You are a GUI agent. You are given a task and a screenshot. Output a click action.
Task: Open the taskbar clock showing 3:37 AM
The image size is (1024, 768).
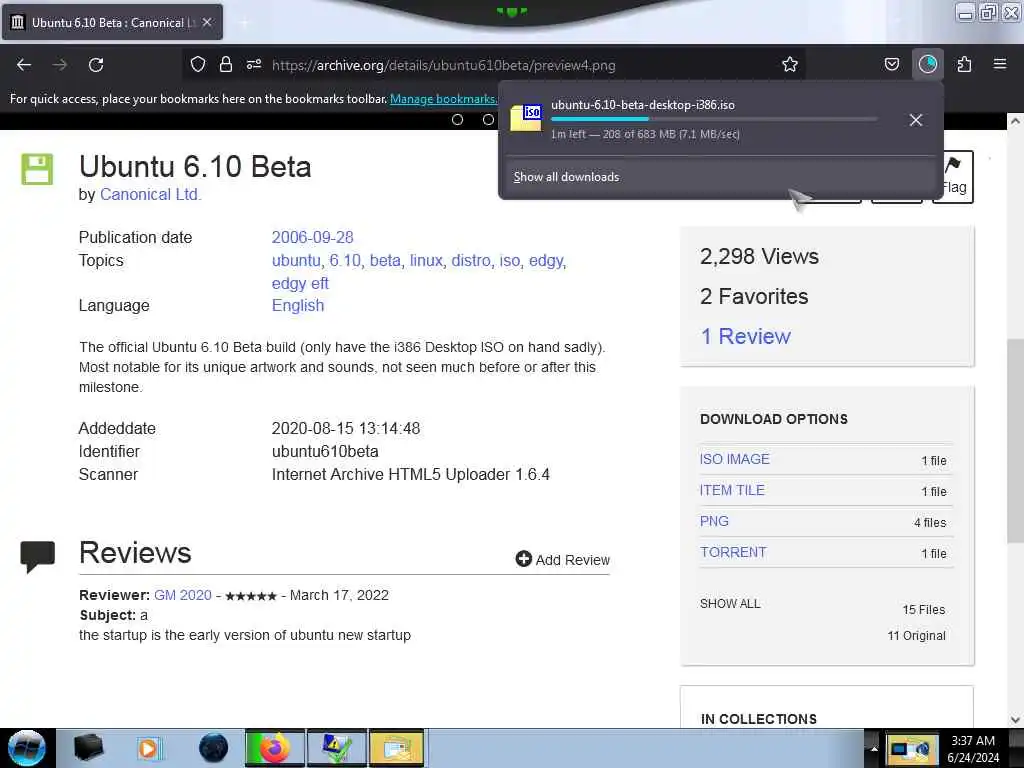pos(973,749)
